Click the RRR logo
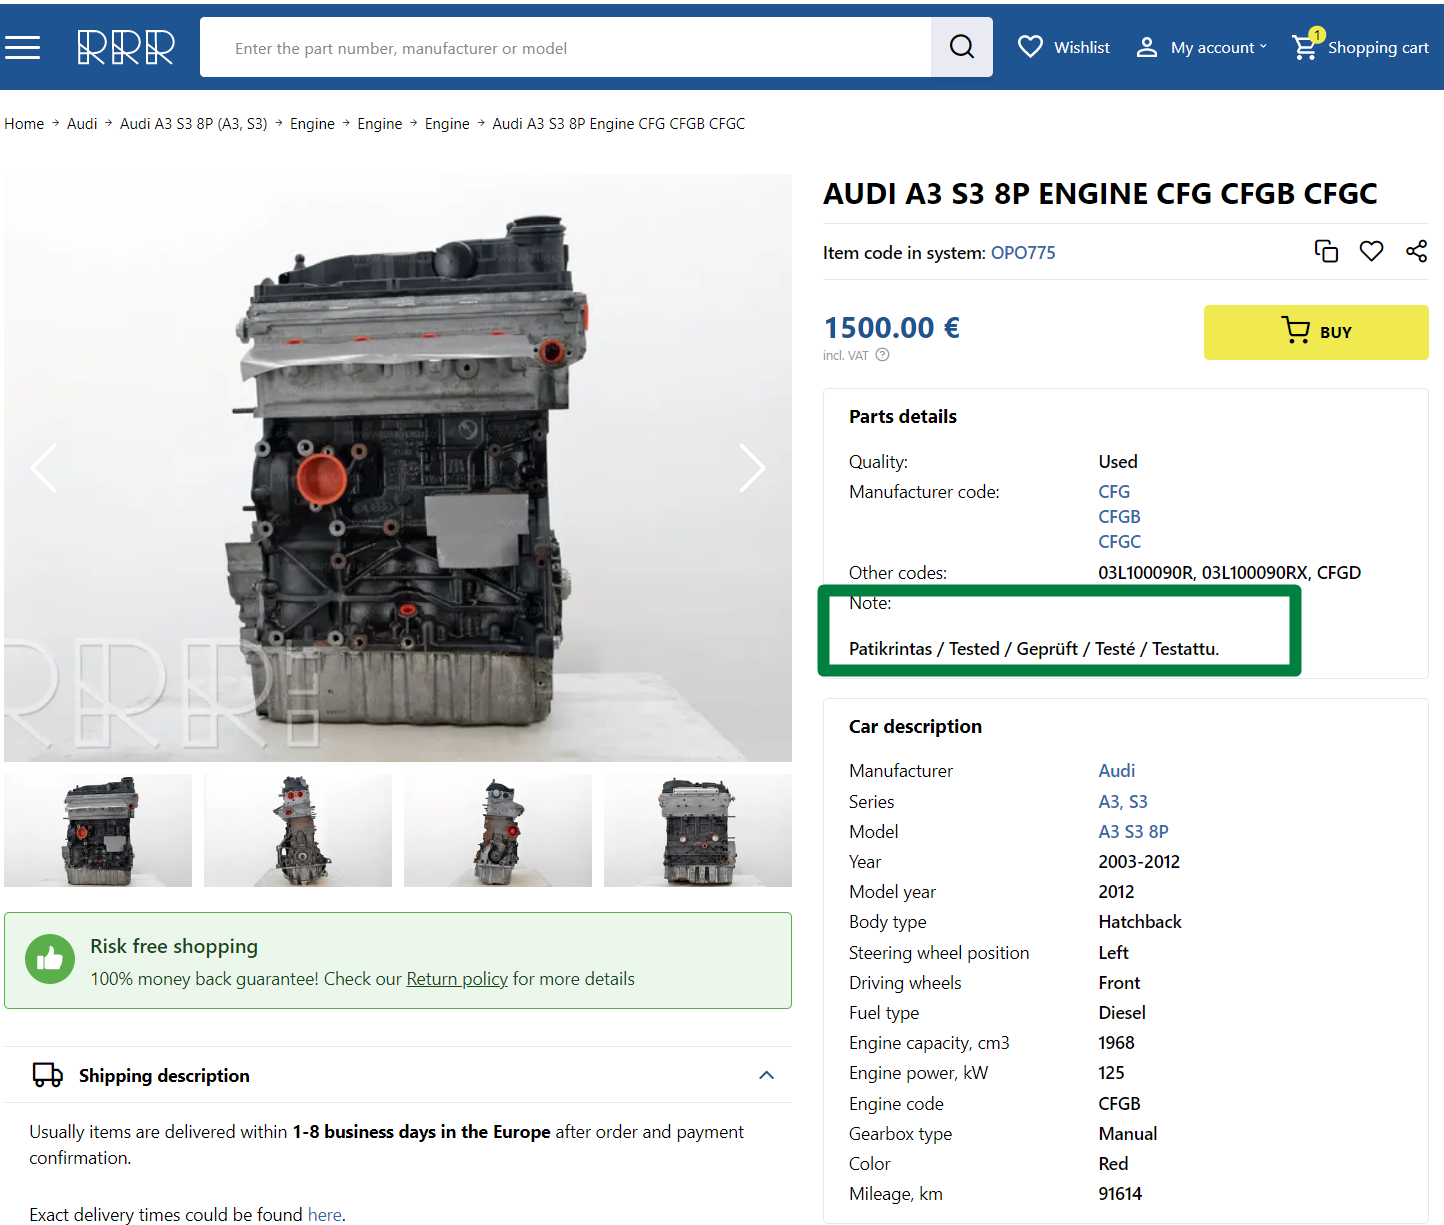 pos(126,47)
